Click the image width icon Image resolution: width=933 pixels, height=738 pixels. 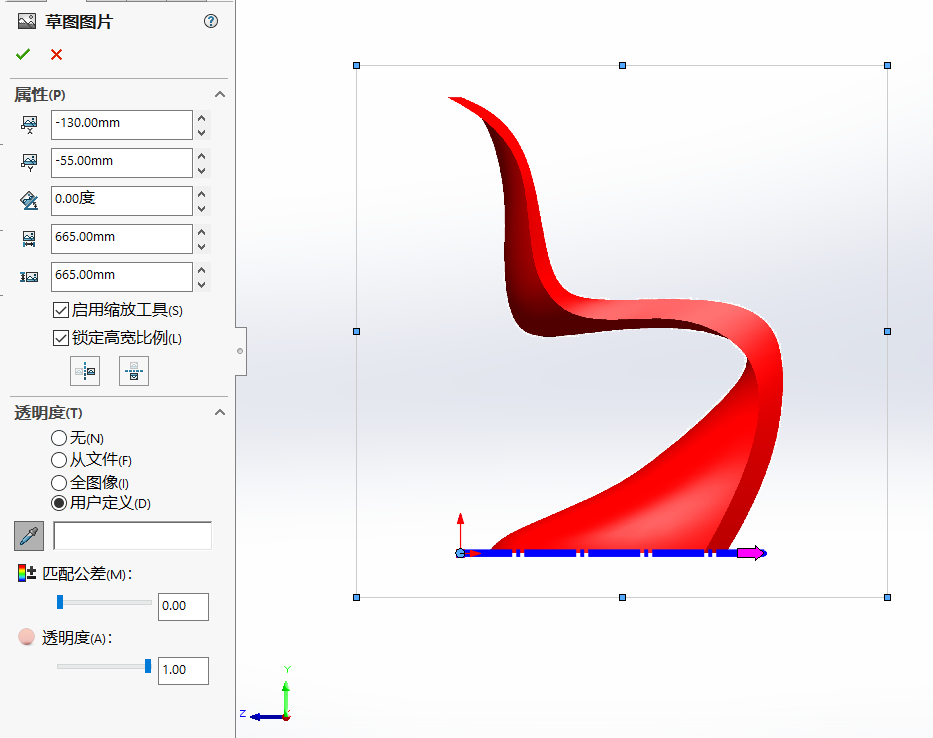29,239
